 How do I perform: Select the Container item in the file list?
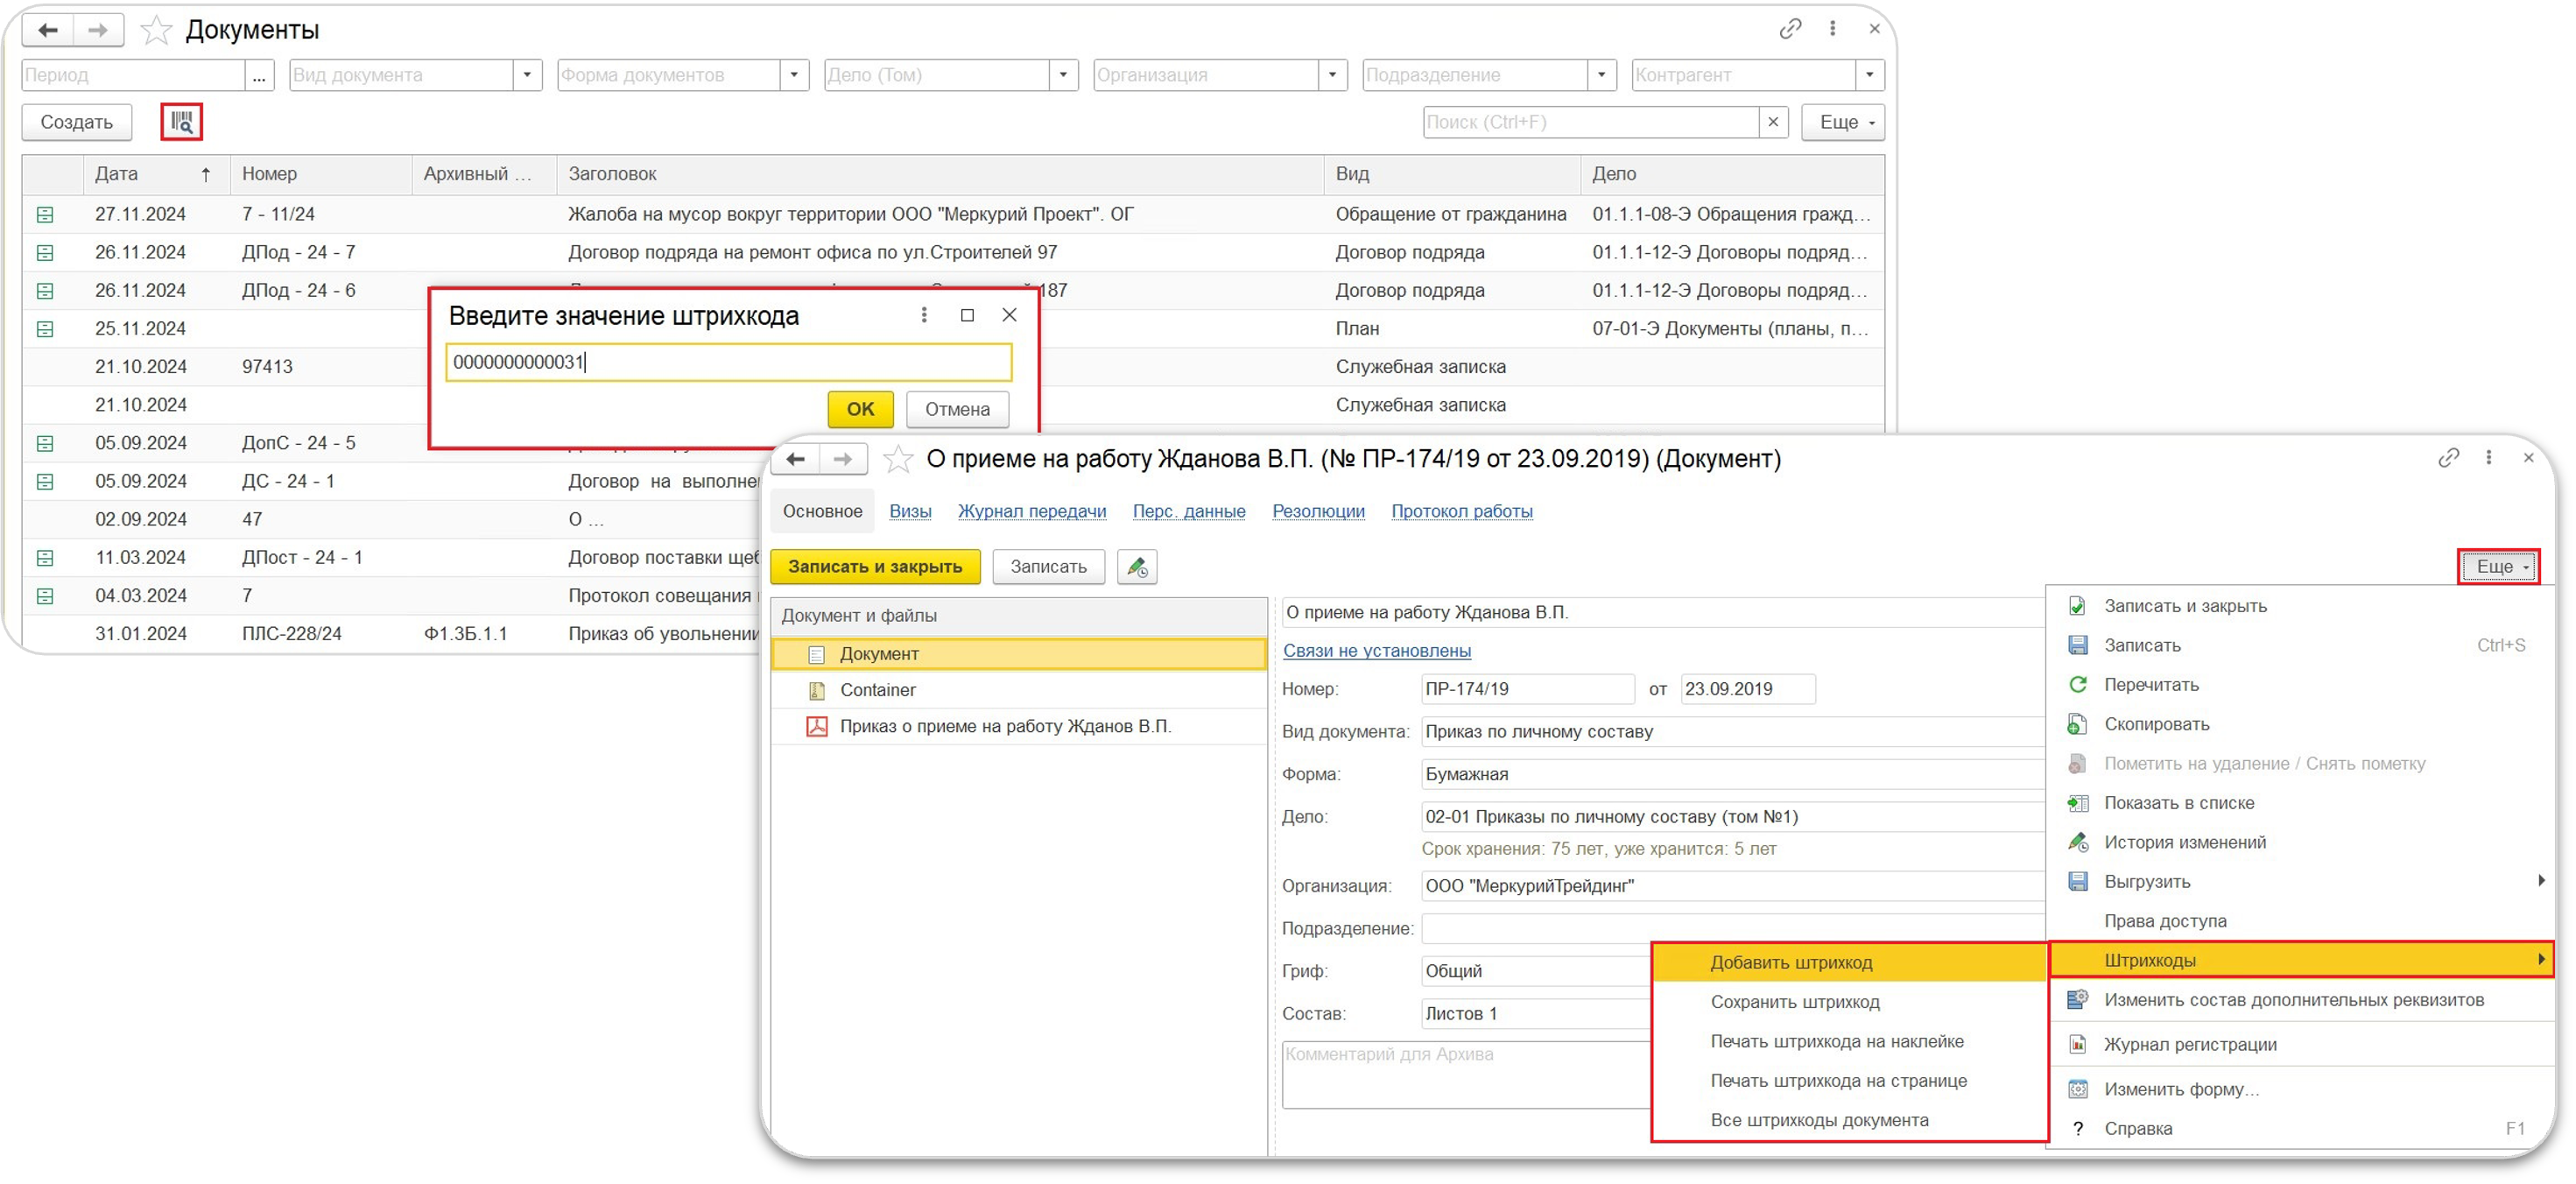[x=877, y=690]
